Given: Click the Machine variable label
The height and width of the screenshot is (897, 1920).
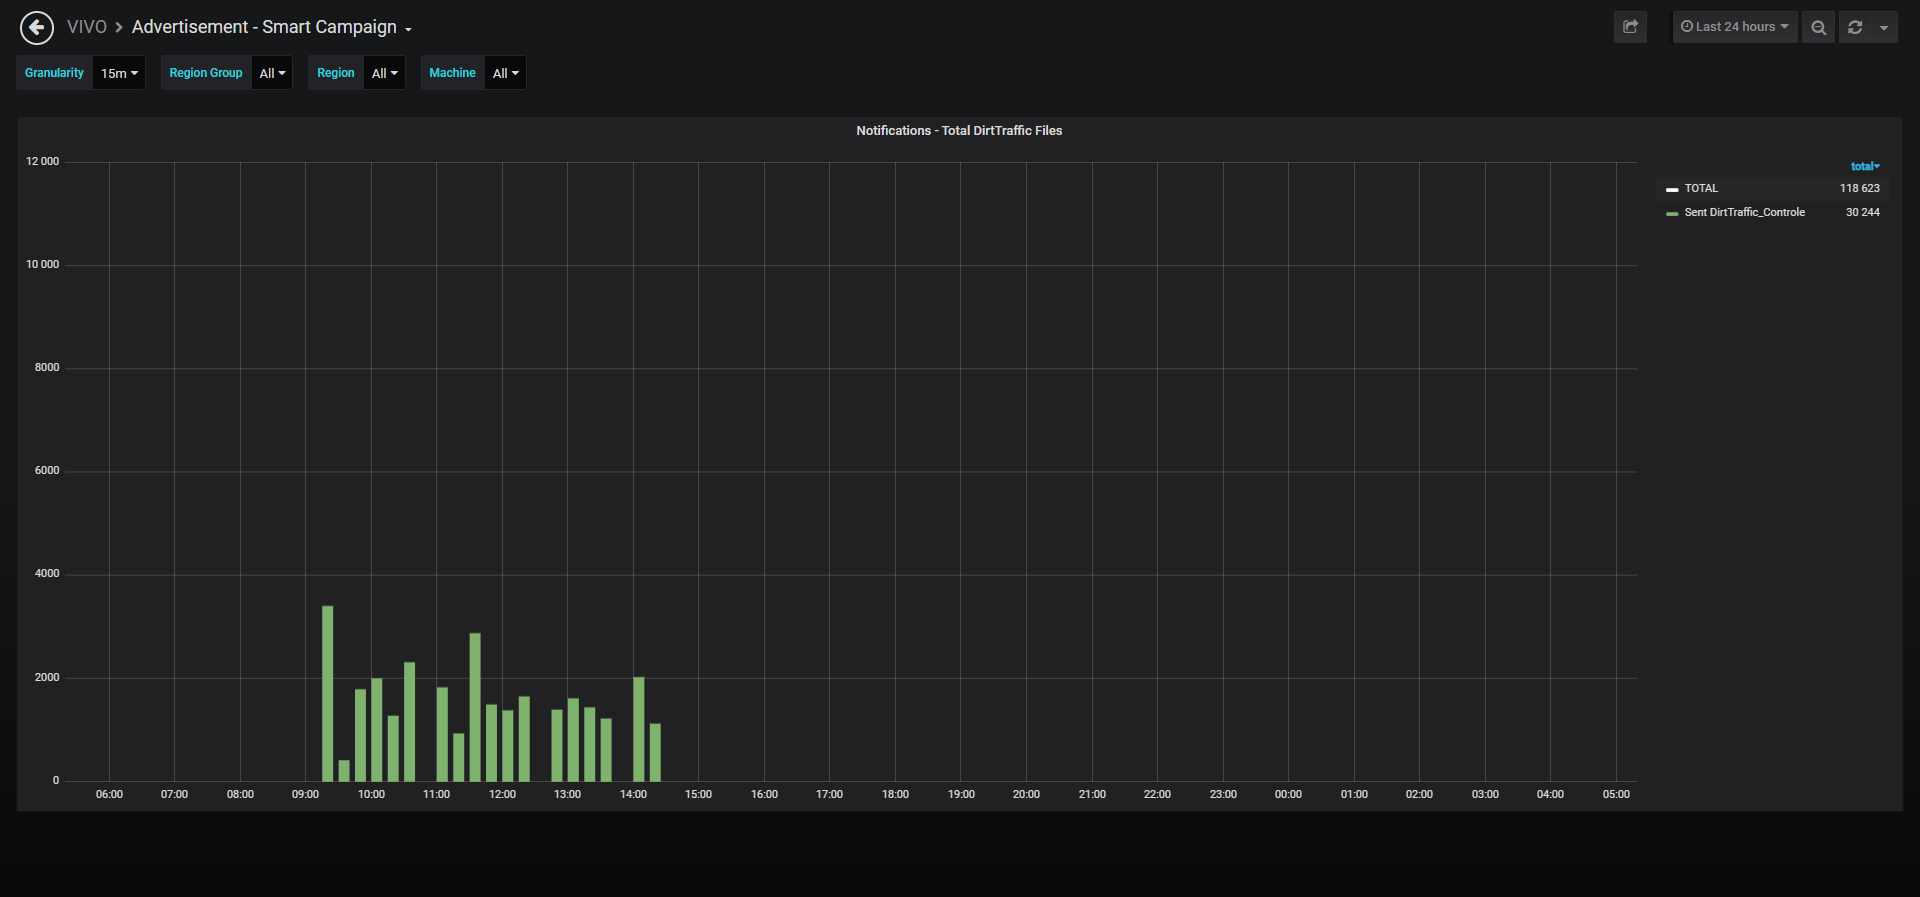Looking at the screenshot, I should pyautogui.click(x=452, y=73).
